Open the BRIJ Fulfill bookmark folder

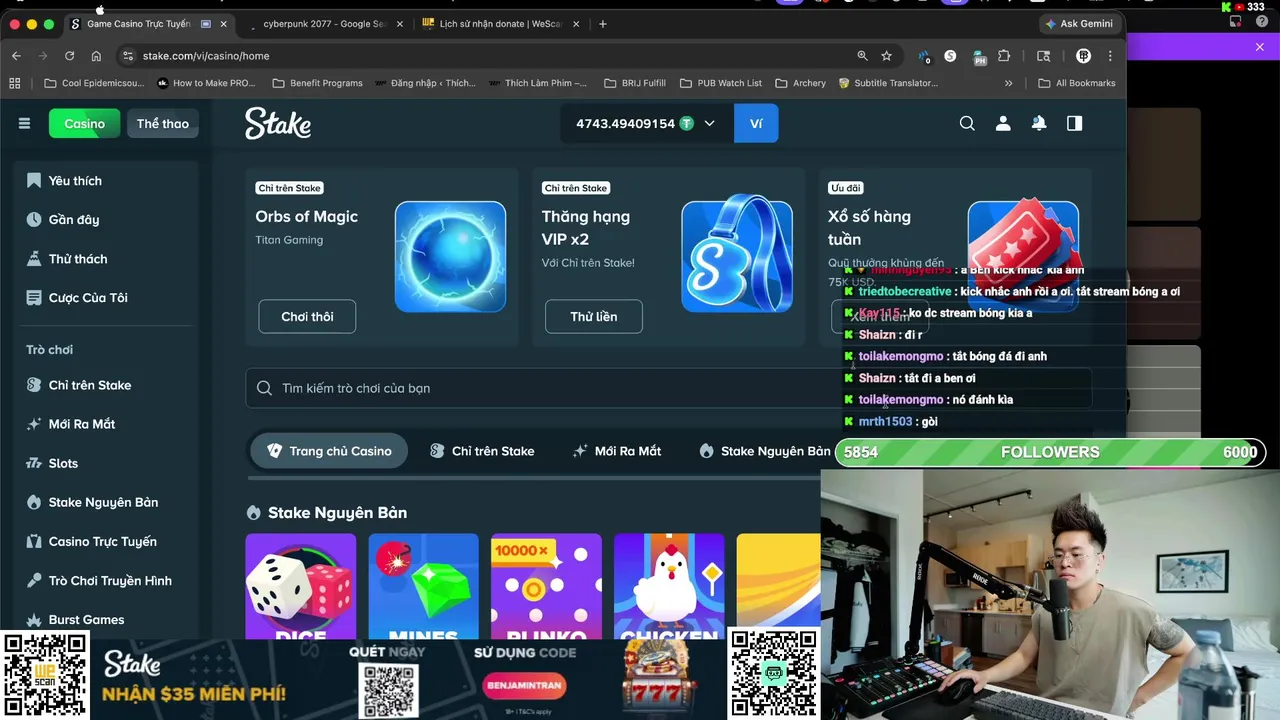coord(636,83)
